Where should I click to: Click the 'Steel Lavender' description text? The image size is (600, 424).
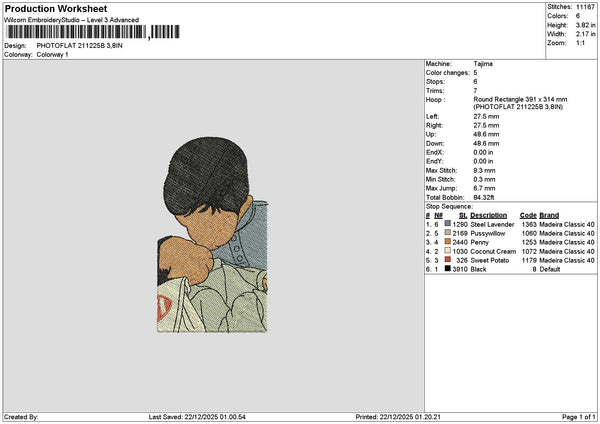492,224
